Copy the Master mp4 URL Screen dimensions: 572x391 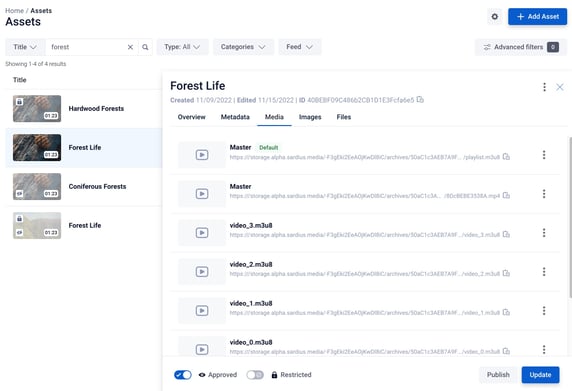tap(506, 196)
